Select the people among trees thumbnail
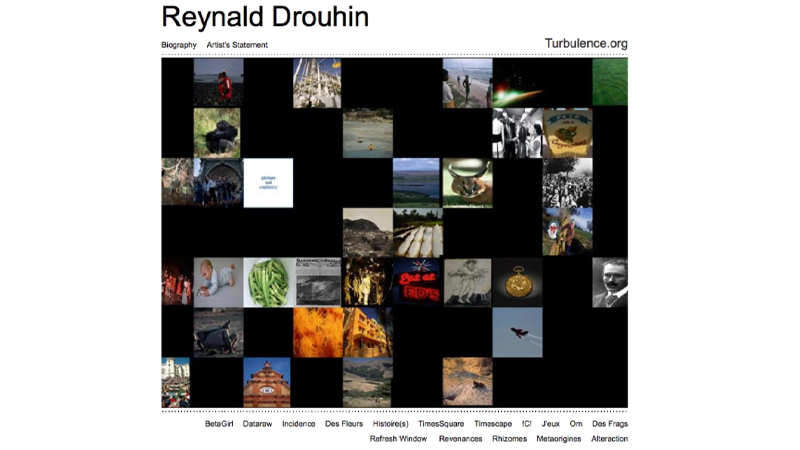 coord(178,182)
